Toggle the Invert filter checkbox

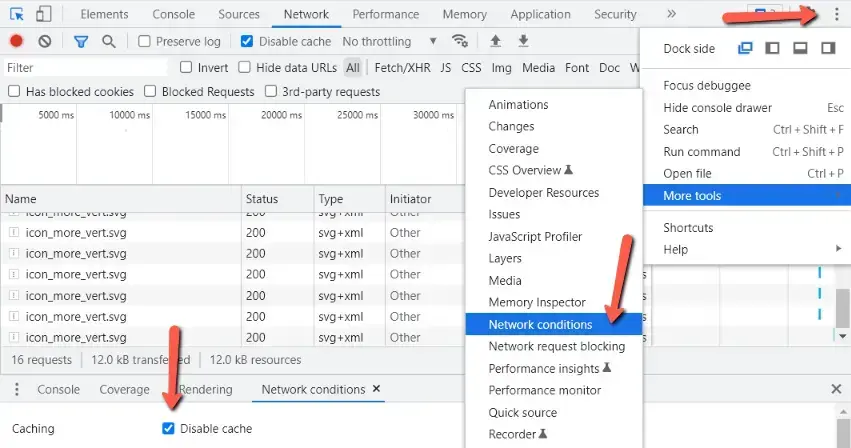pyautogui.click(x=186, y=68)
